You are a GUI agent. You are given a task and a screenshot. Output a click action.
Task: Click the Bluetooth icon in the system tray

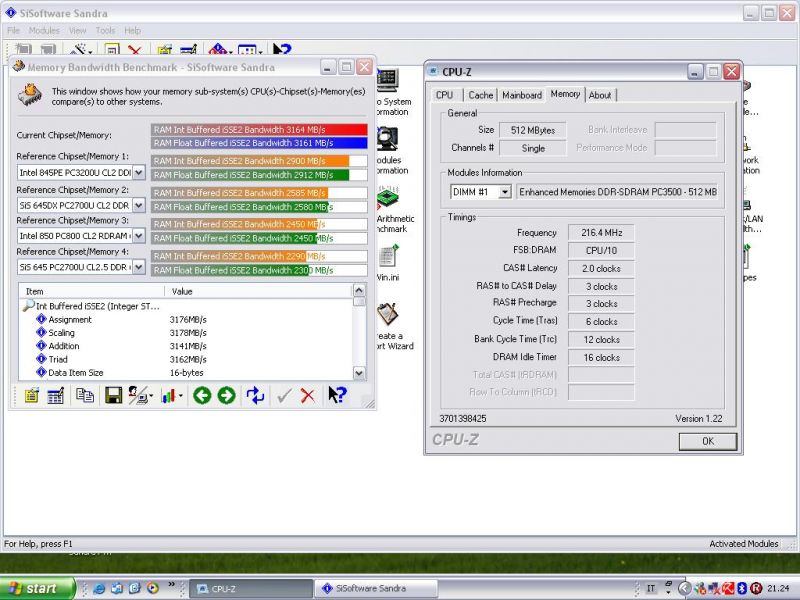(x=743, y=588)
